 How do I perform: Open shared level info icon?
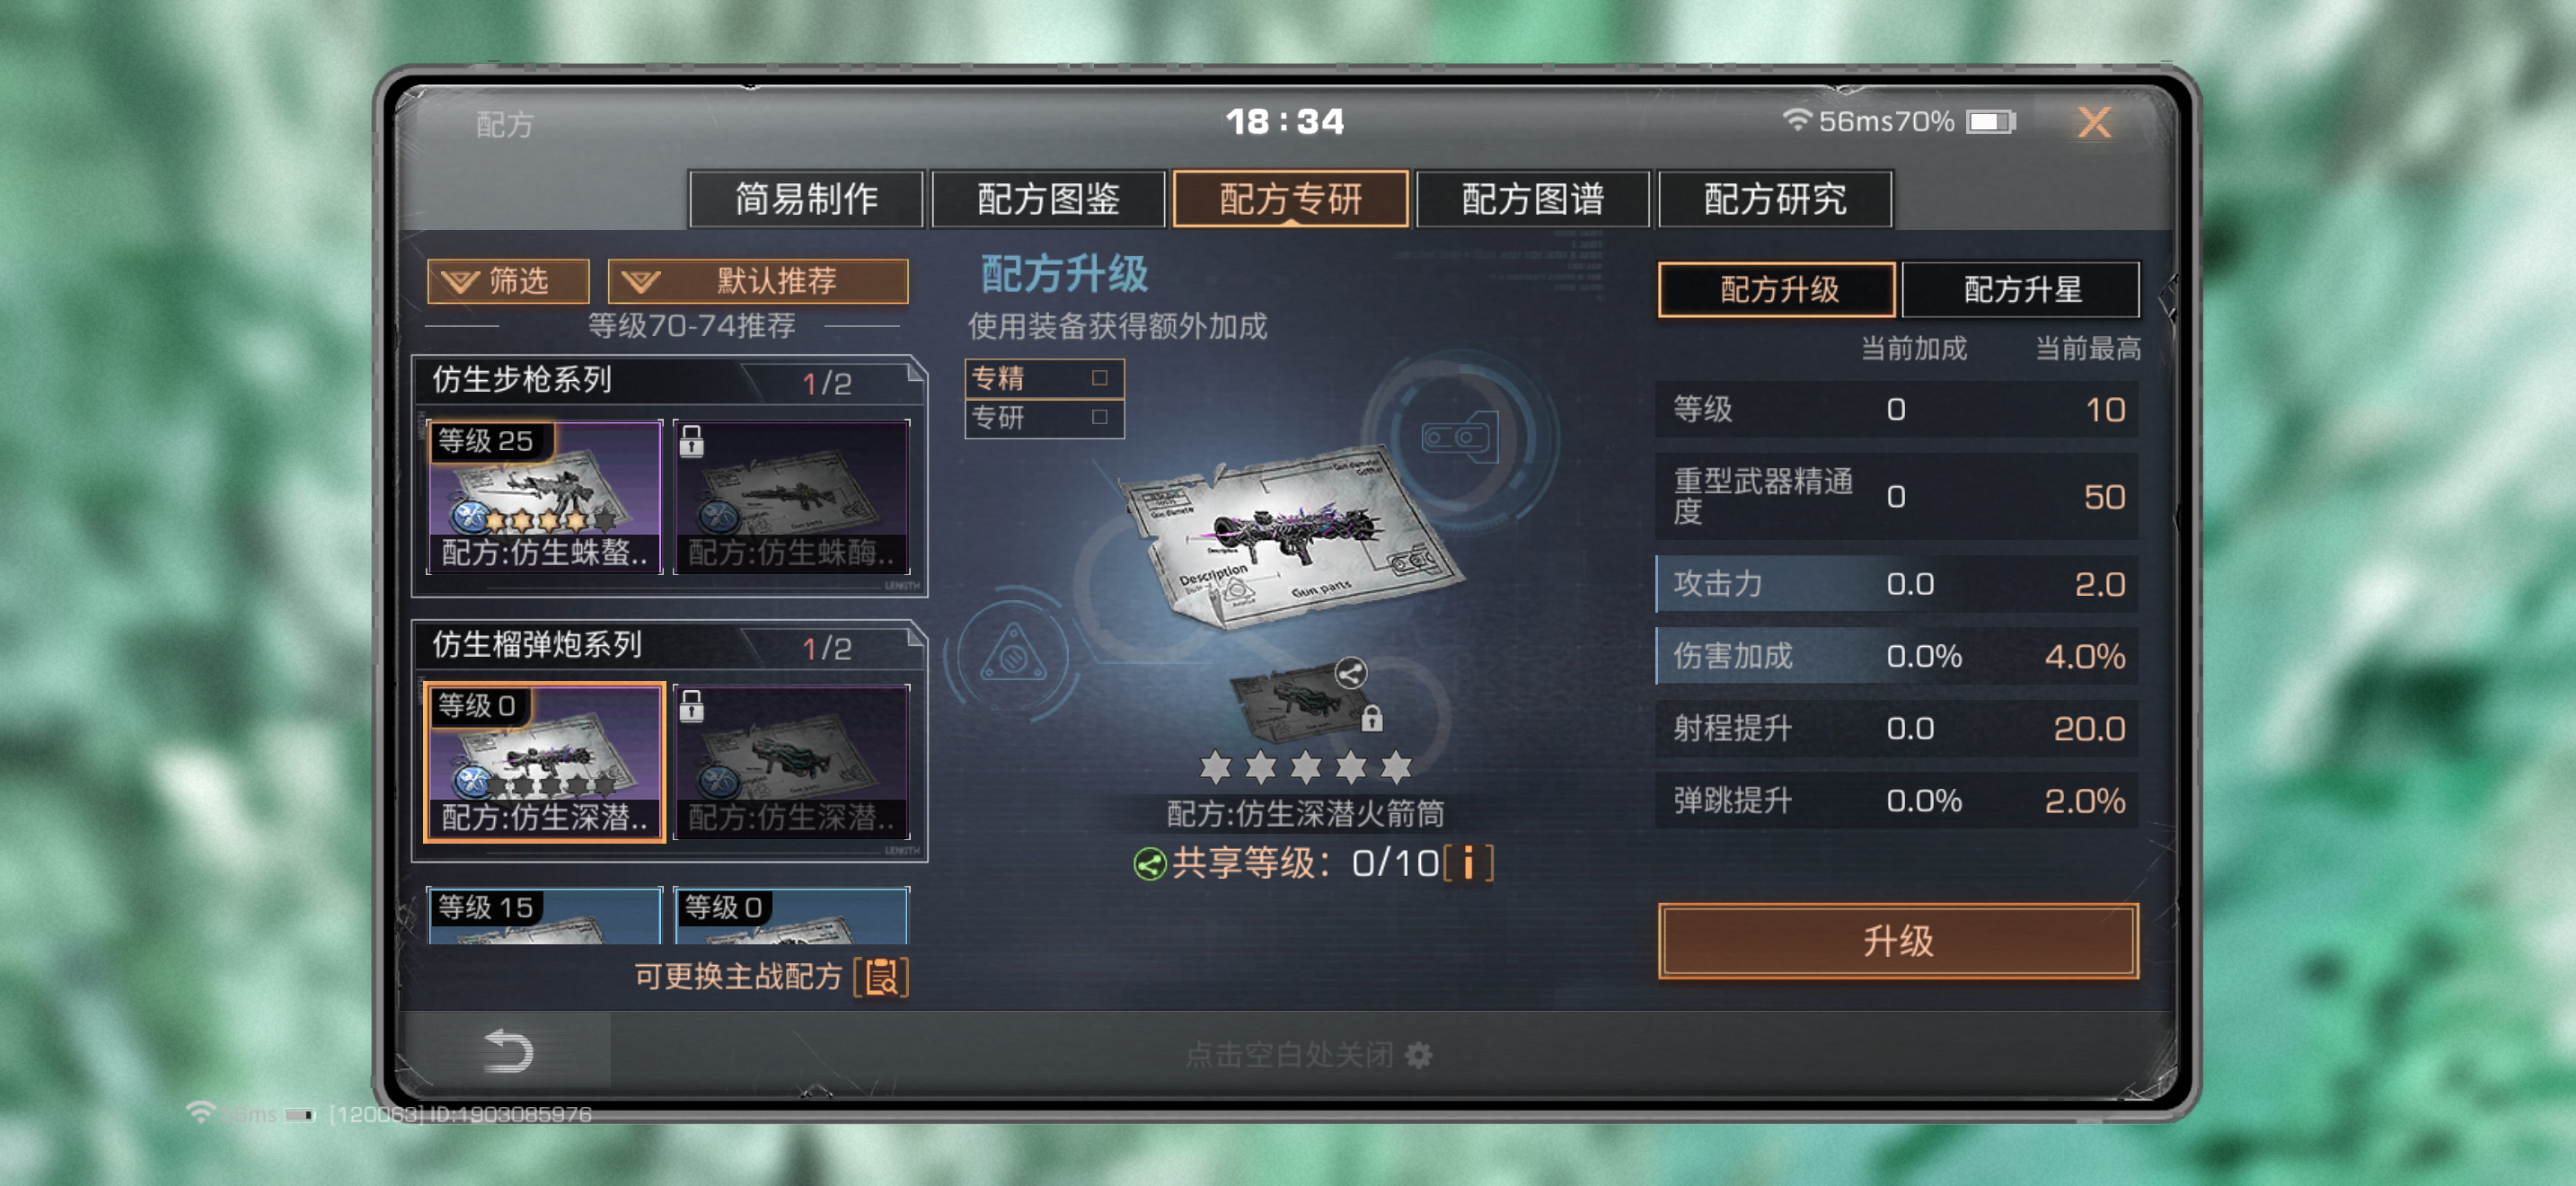pos(1468,863)
